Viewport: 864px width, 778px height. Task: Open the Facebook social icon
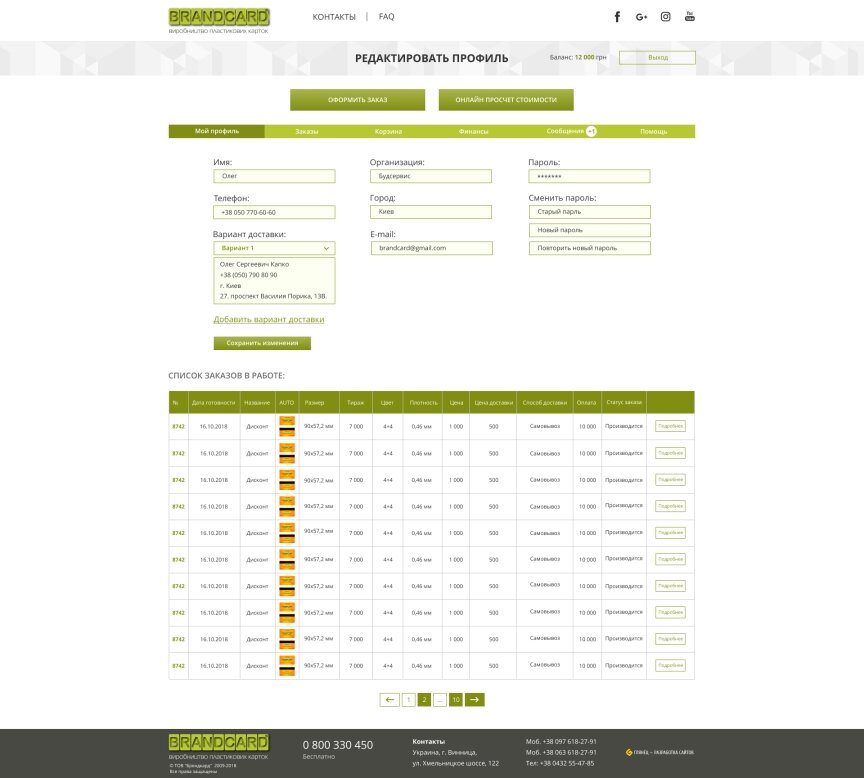[617, 17]
